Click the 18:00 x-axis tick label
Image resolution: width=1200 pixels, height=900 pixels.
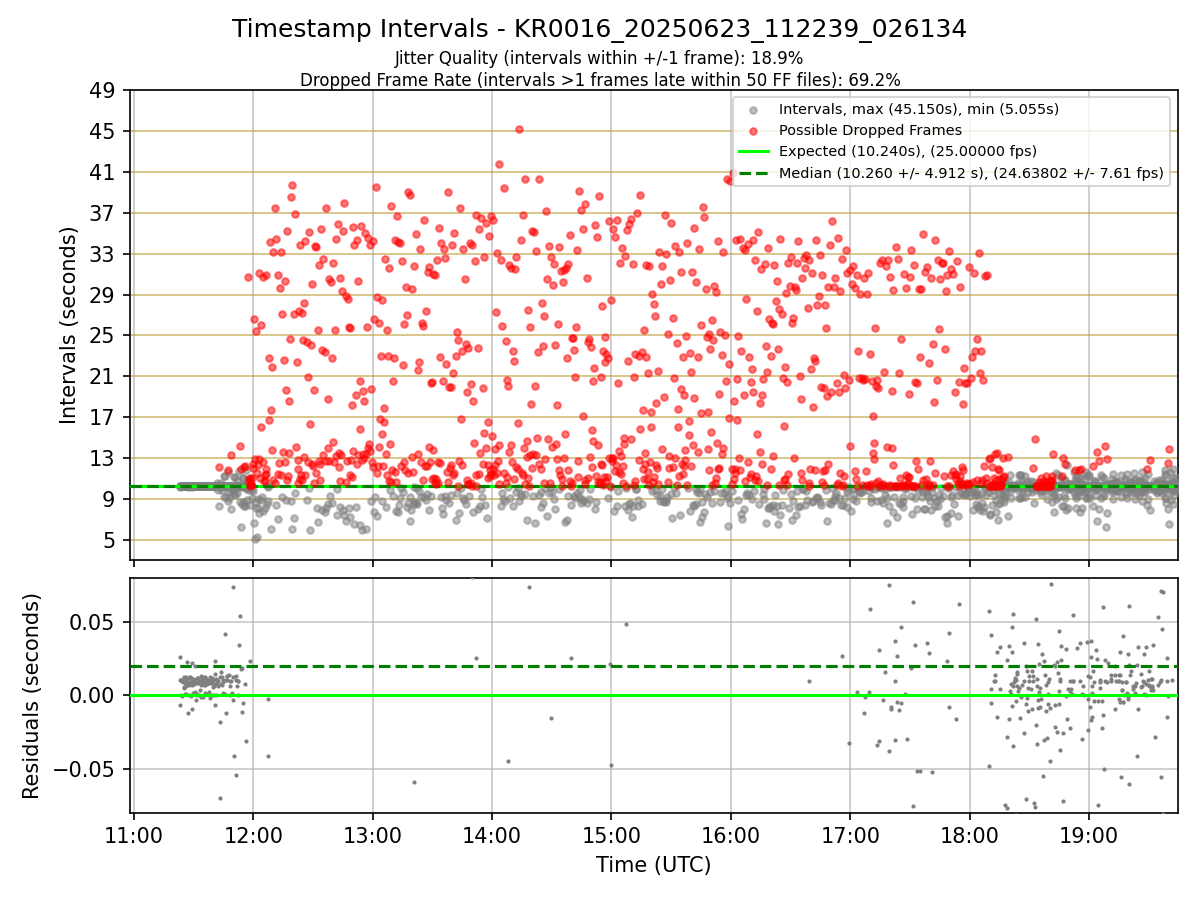pyautogui.click(x=969, y=835)
